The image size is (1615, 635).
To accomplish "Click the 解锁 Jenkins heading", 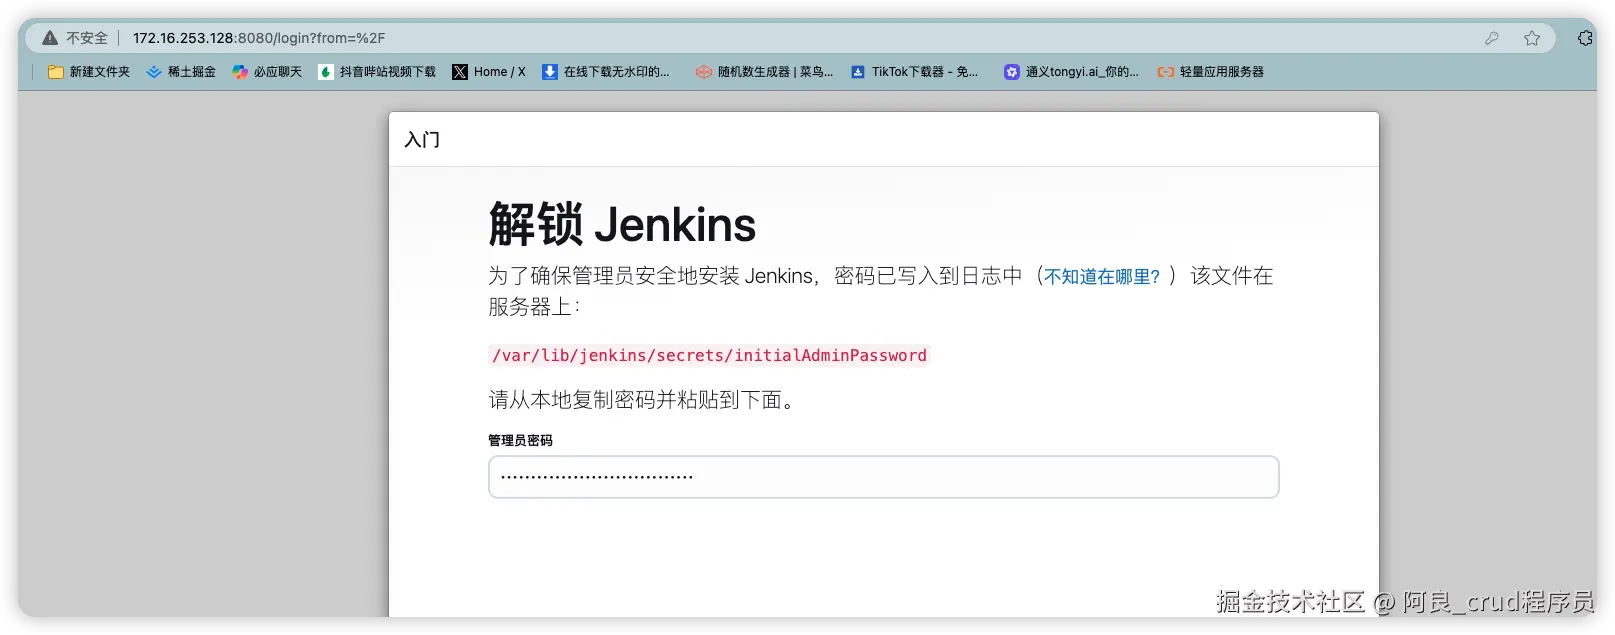I will [x=622, y=224].
